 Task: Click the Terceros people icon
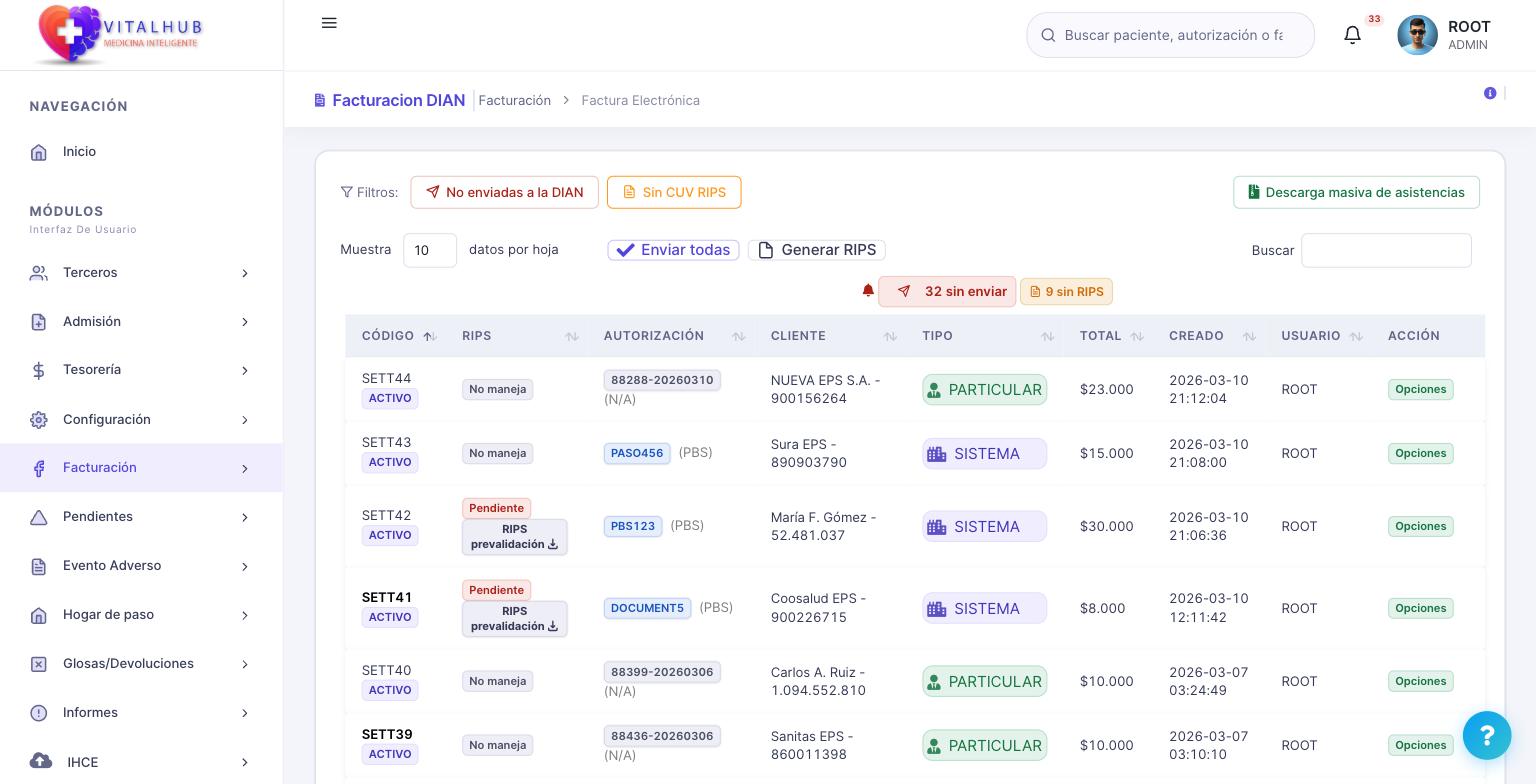click(x=39, y=273)
